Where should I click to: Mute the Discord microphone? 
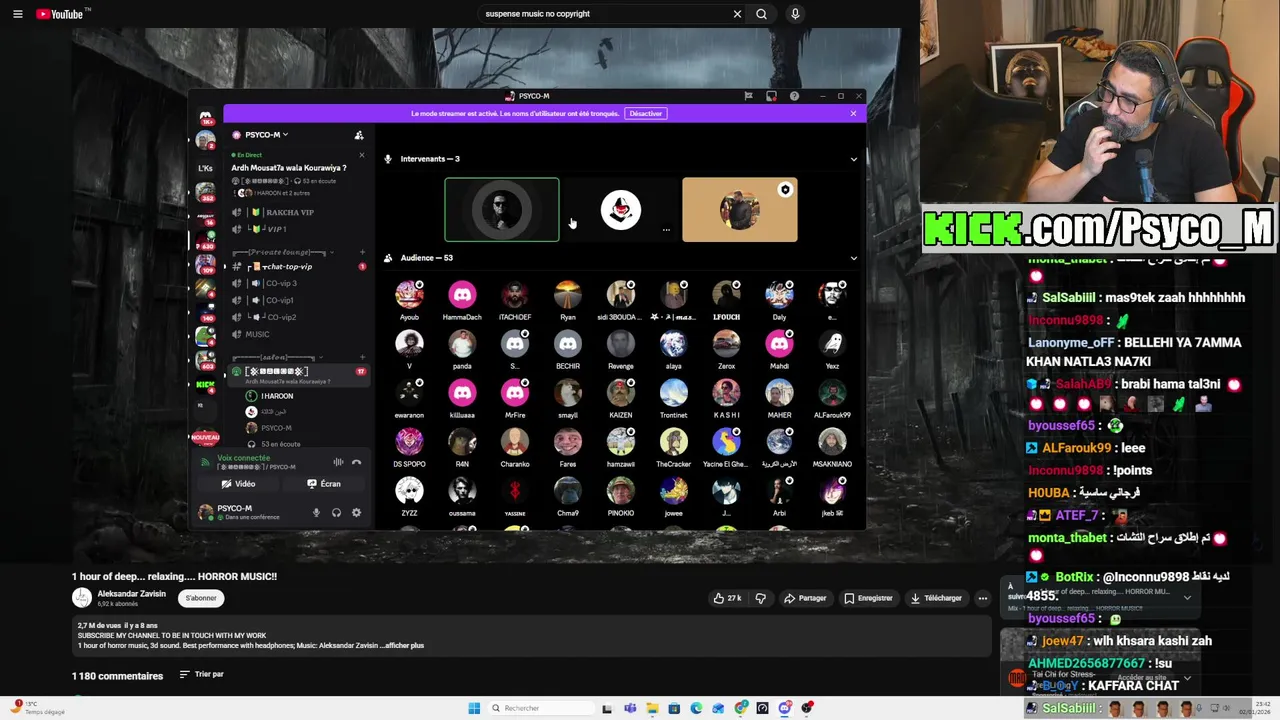[x=316, y=513]
